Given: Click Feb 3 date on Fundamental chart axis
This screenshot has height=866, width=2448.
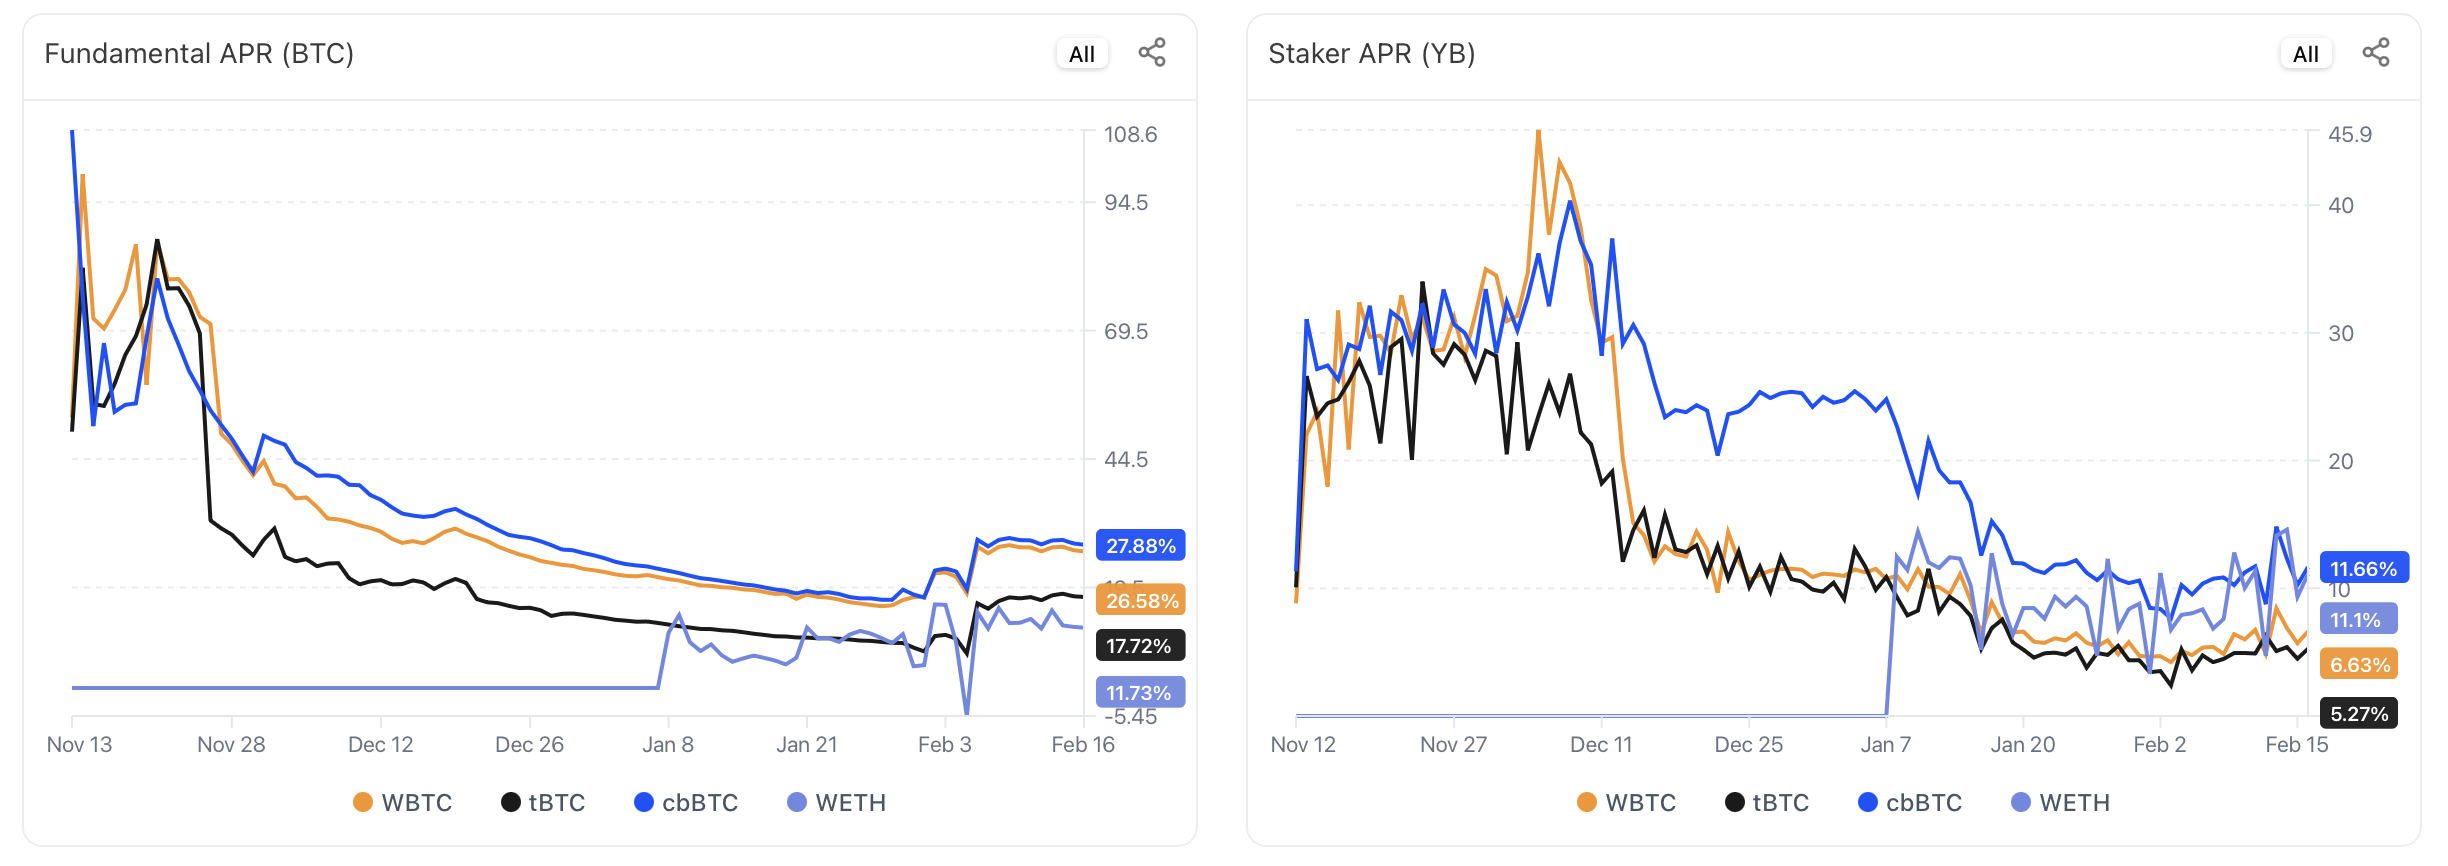Looking at the screenshot, I should coord(945,745).
